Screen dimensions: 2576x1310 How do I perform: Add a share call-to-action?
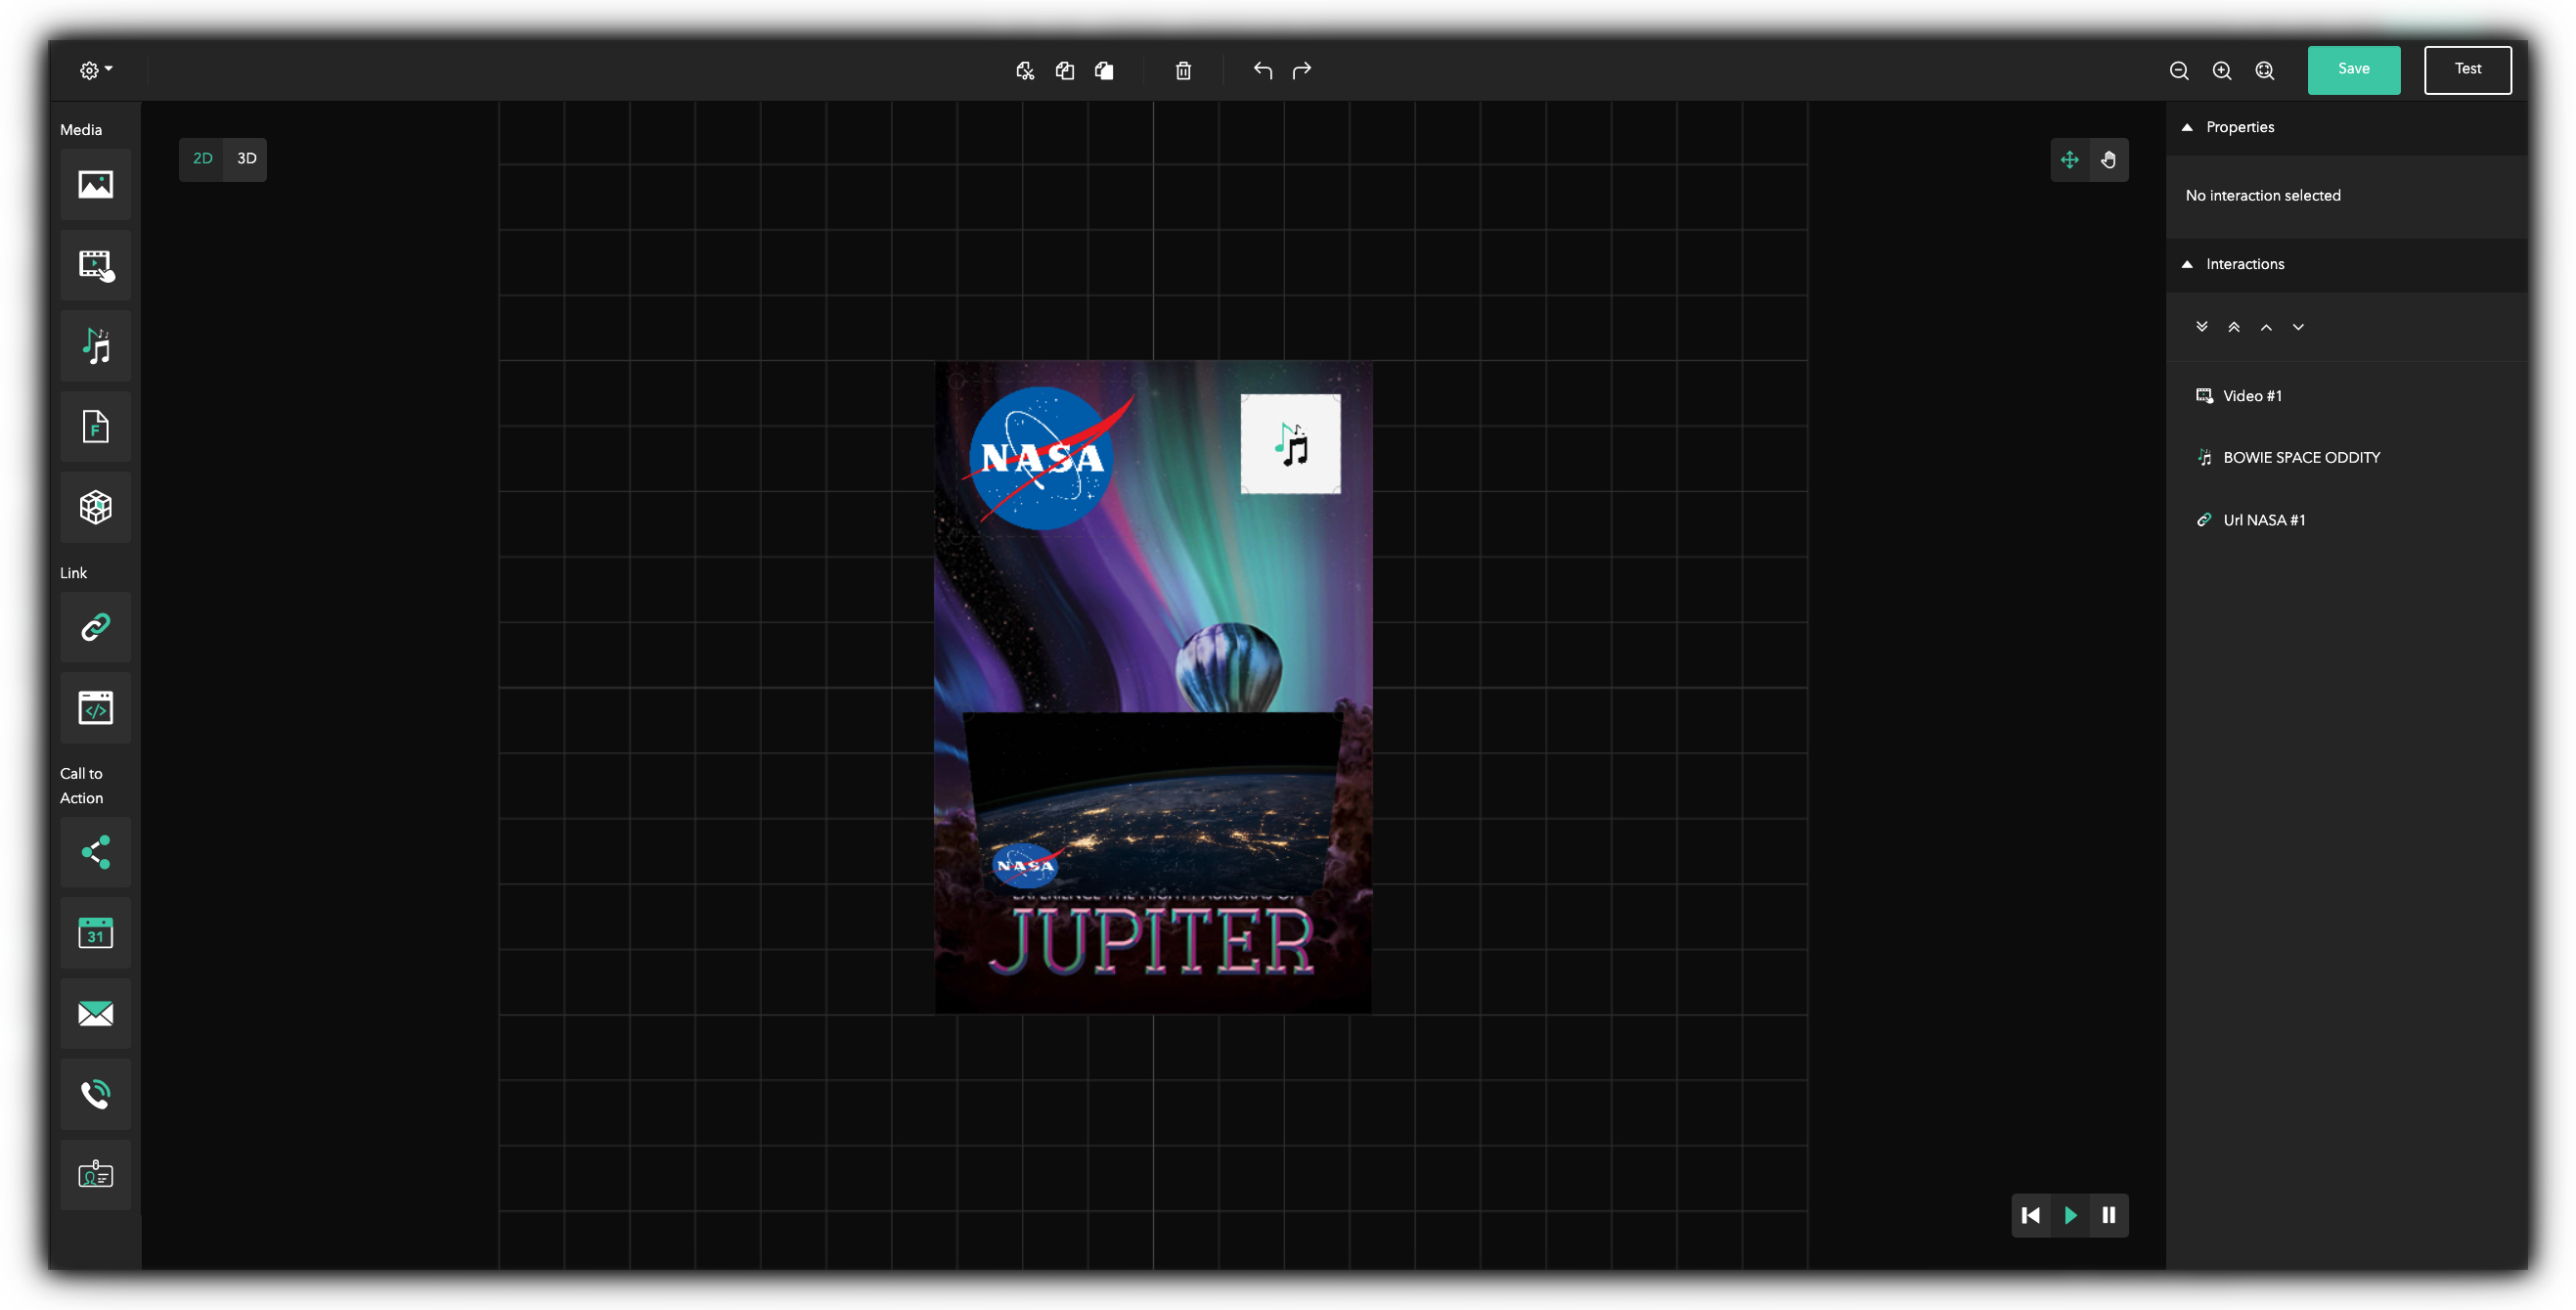(95, 852)
